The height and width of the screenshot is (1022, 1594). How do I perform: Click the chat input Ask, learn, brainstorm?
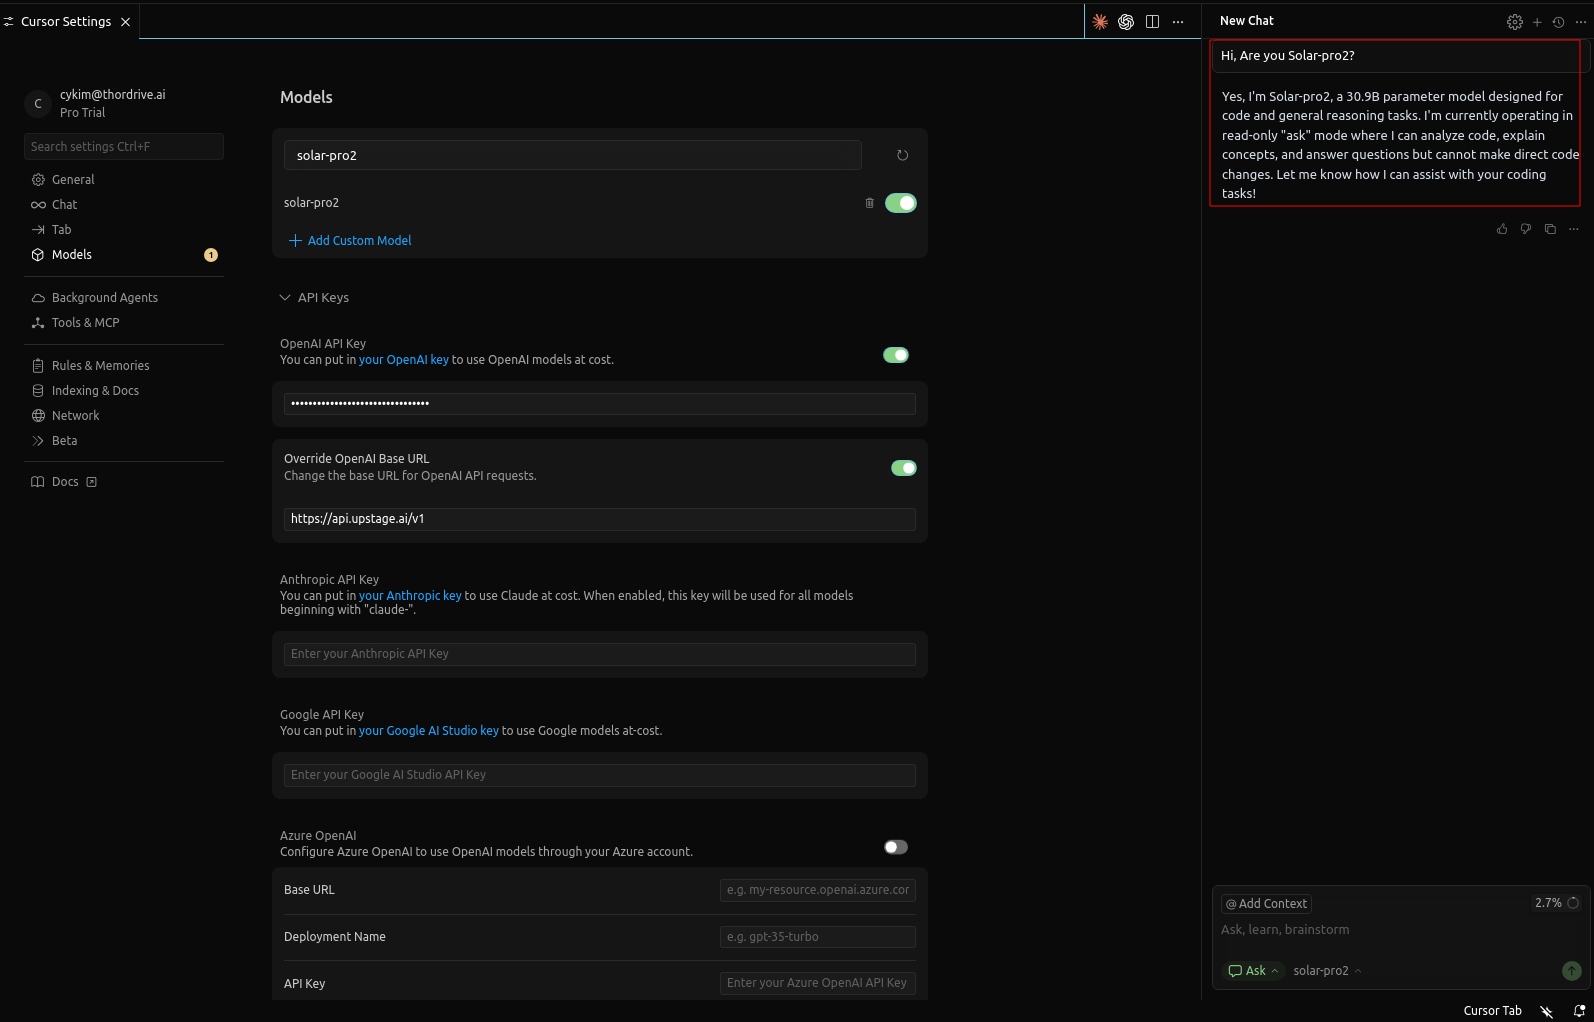pos(1400,930)
